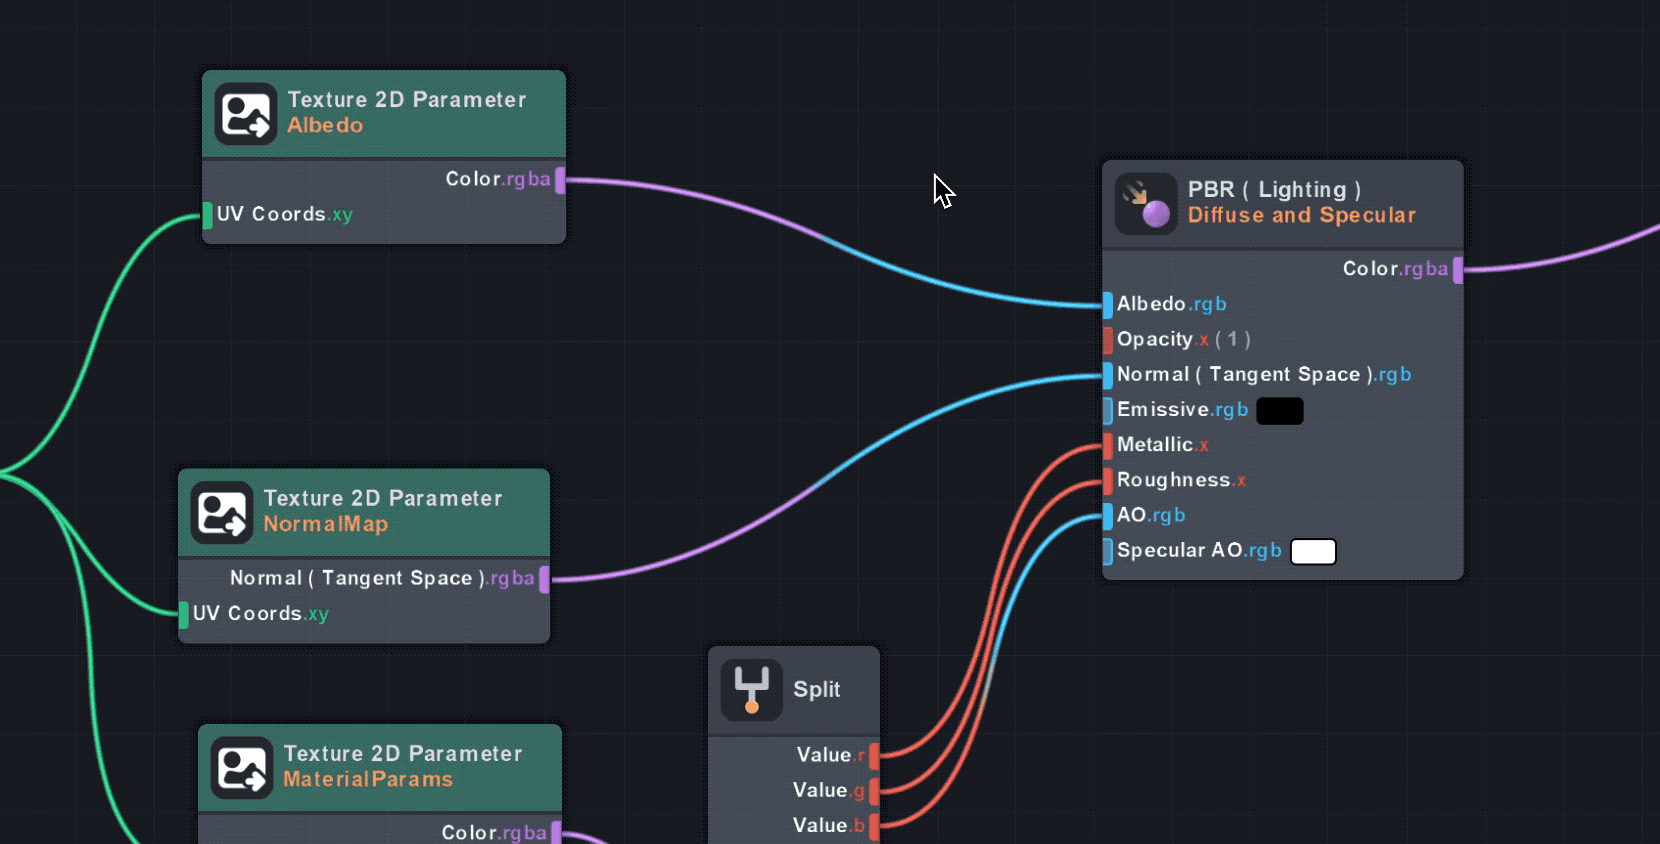Click the PBR Albedo.rgb input port

coord(1108,305)
